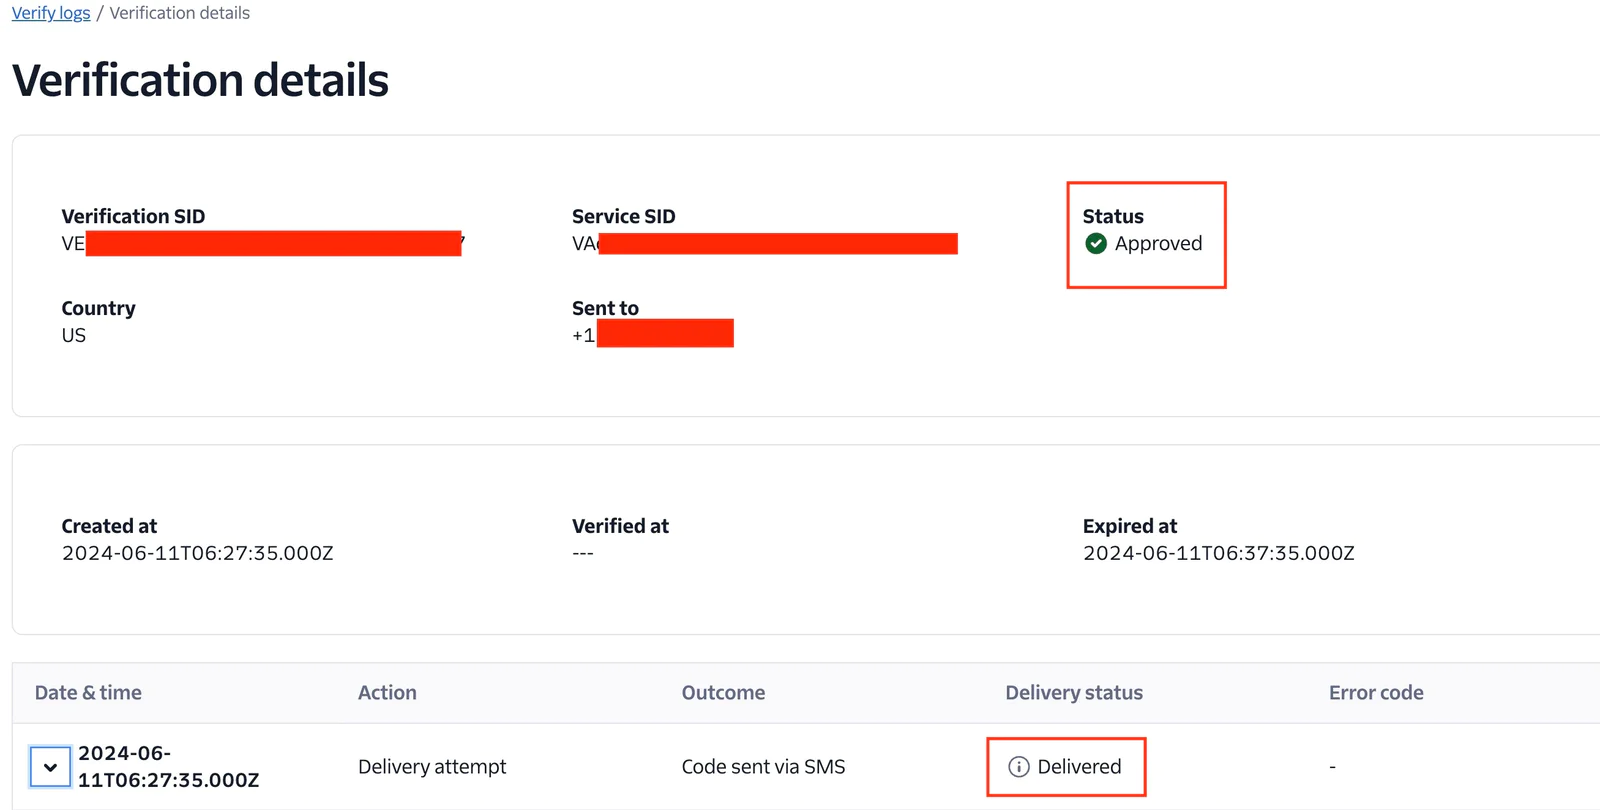Click the Outcome column header
The width and height of the screenshot is (1600, 810).
(723, 693)
